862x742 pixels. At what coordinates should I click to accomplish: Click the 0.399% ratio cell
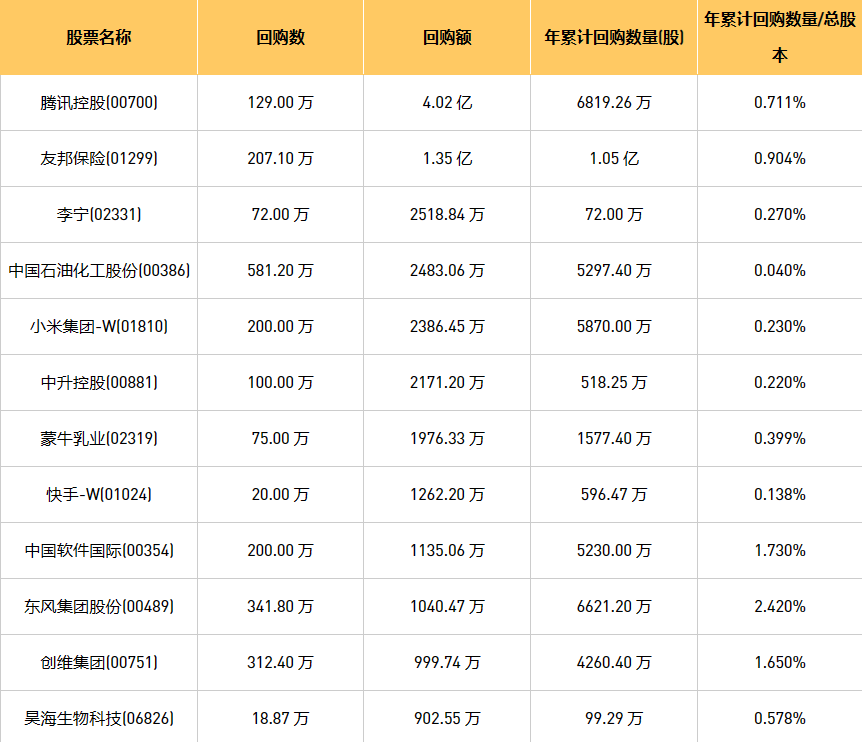pyautogui.click(x=780, y=439)
